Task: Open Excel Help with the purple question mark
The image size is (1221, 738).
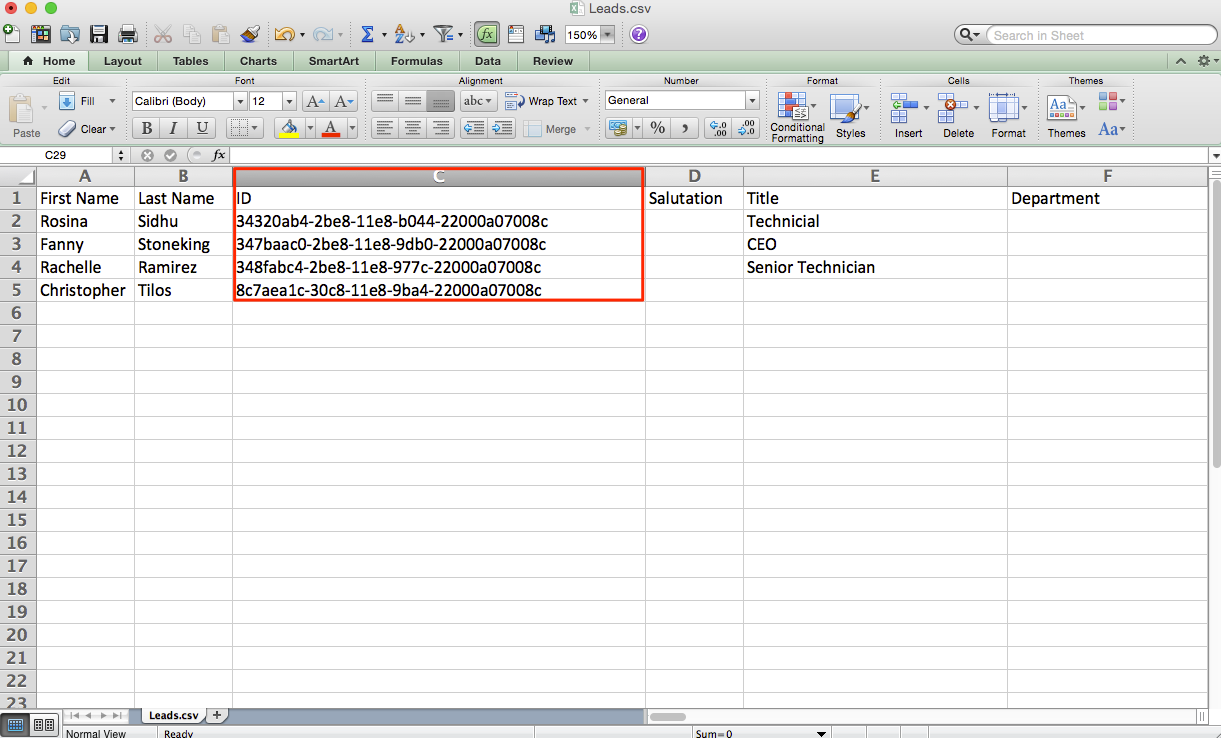Action: tap(639, 35)
